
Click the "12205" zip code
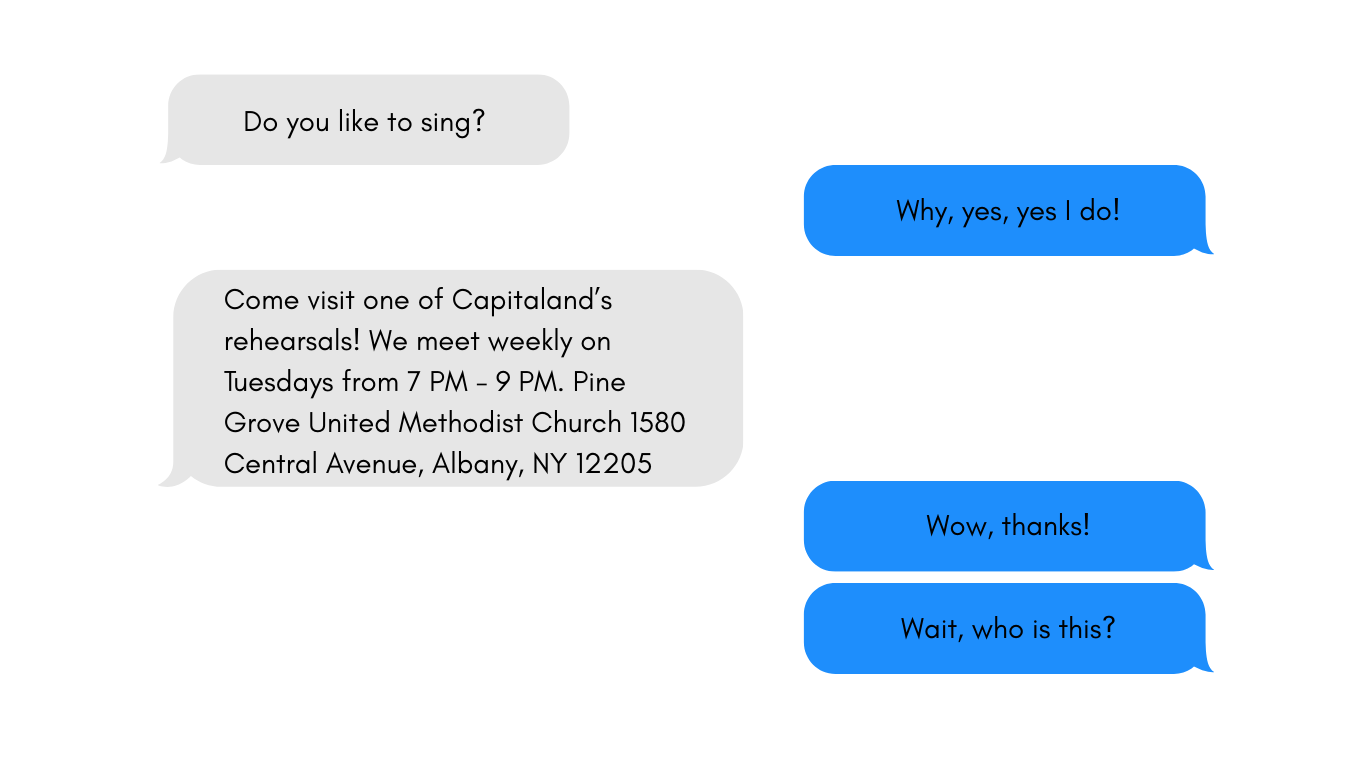613,464
